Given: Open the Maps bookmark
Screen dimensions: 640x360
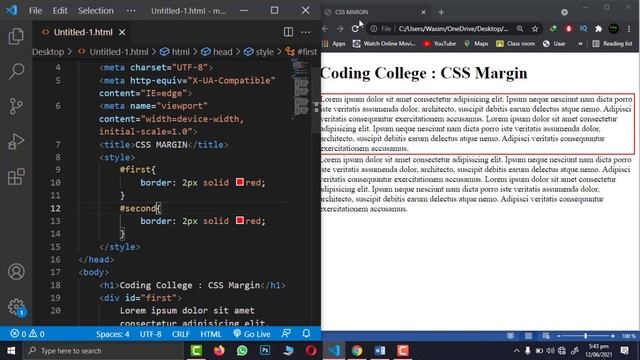Looking at the screenshot, I should point(476,44).
